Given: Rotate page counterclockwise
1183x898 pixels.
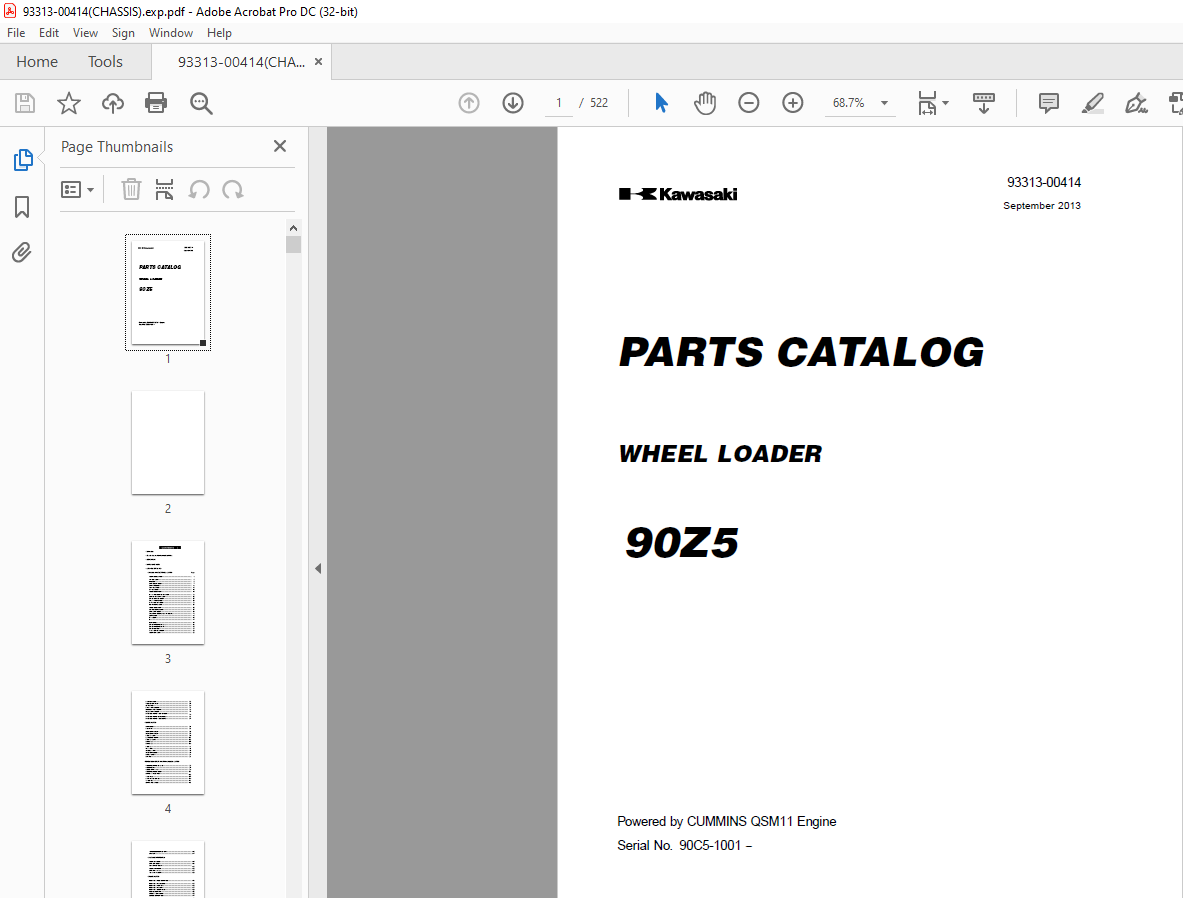Looking at the screenshot, I should 199,189.
